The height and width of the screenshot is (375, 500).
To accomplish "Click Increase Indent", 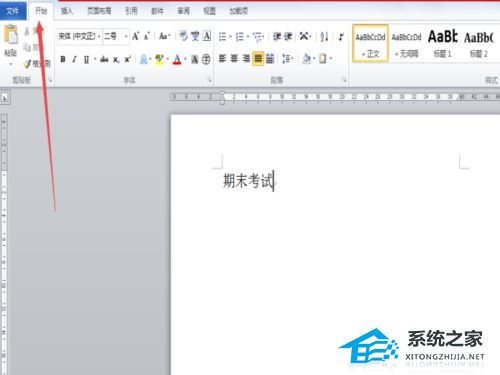I will [288, 36].
